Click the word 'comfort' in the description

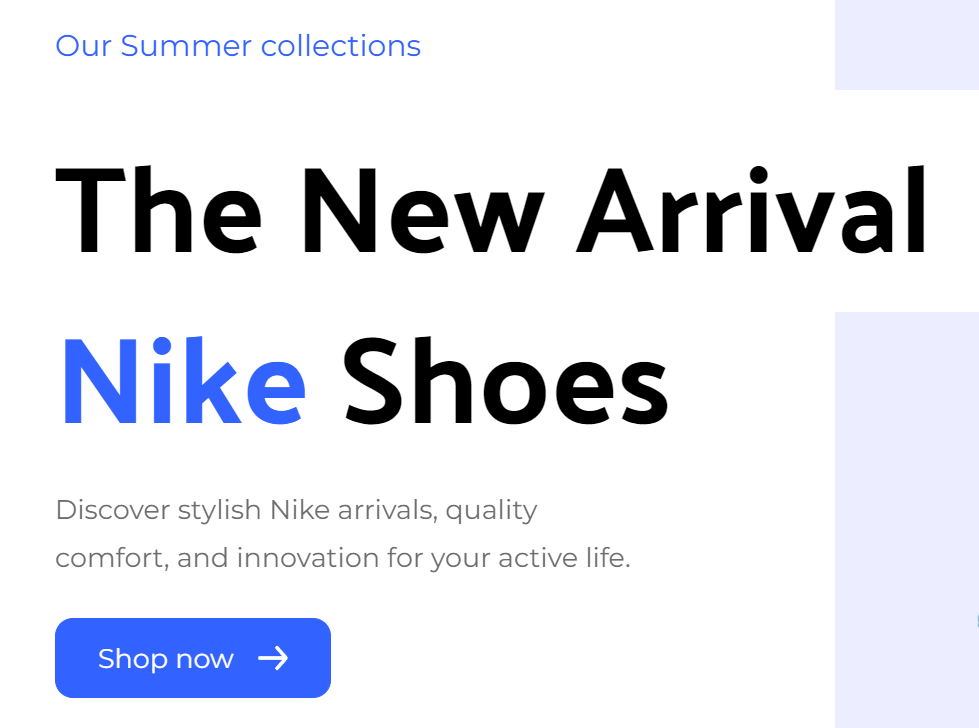[109, 558]
